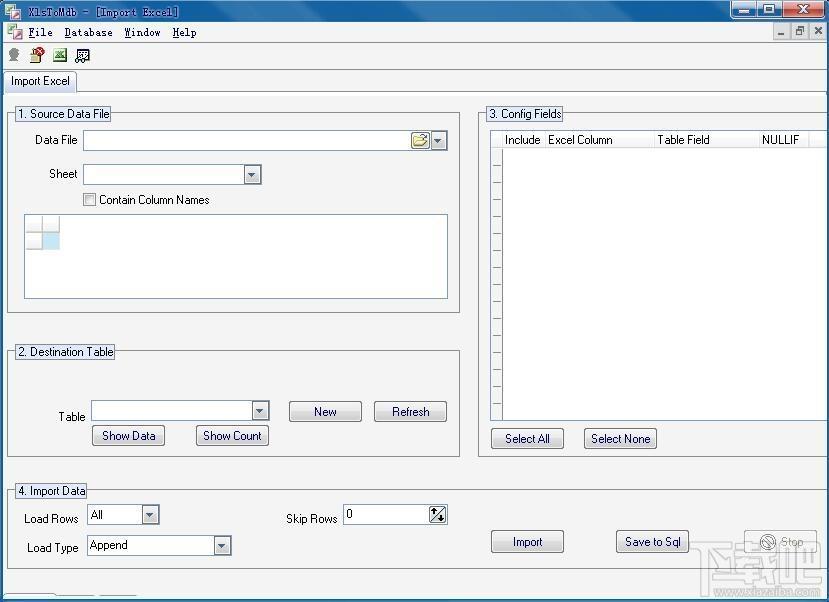Click the query glasses toolbar icon
The image size is (829, 602).
click(x=82, y=55)
